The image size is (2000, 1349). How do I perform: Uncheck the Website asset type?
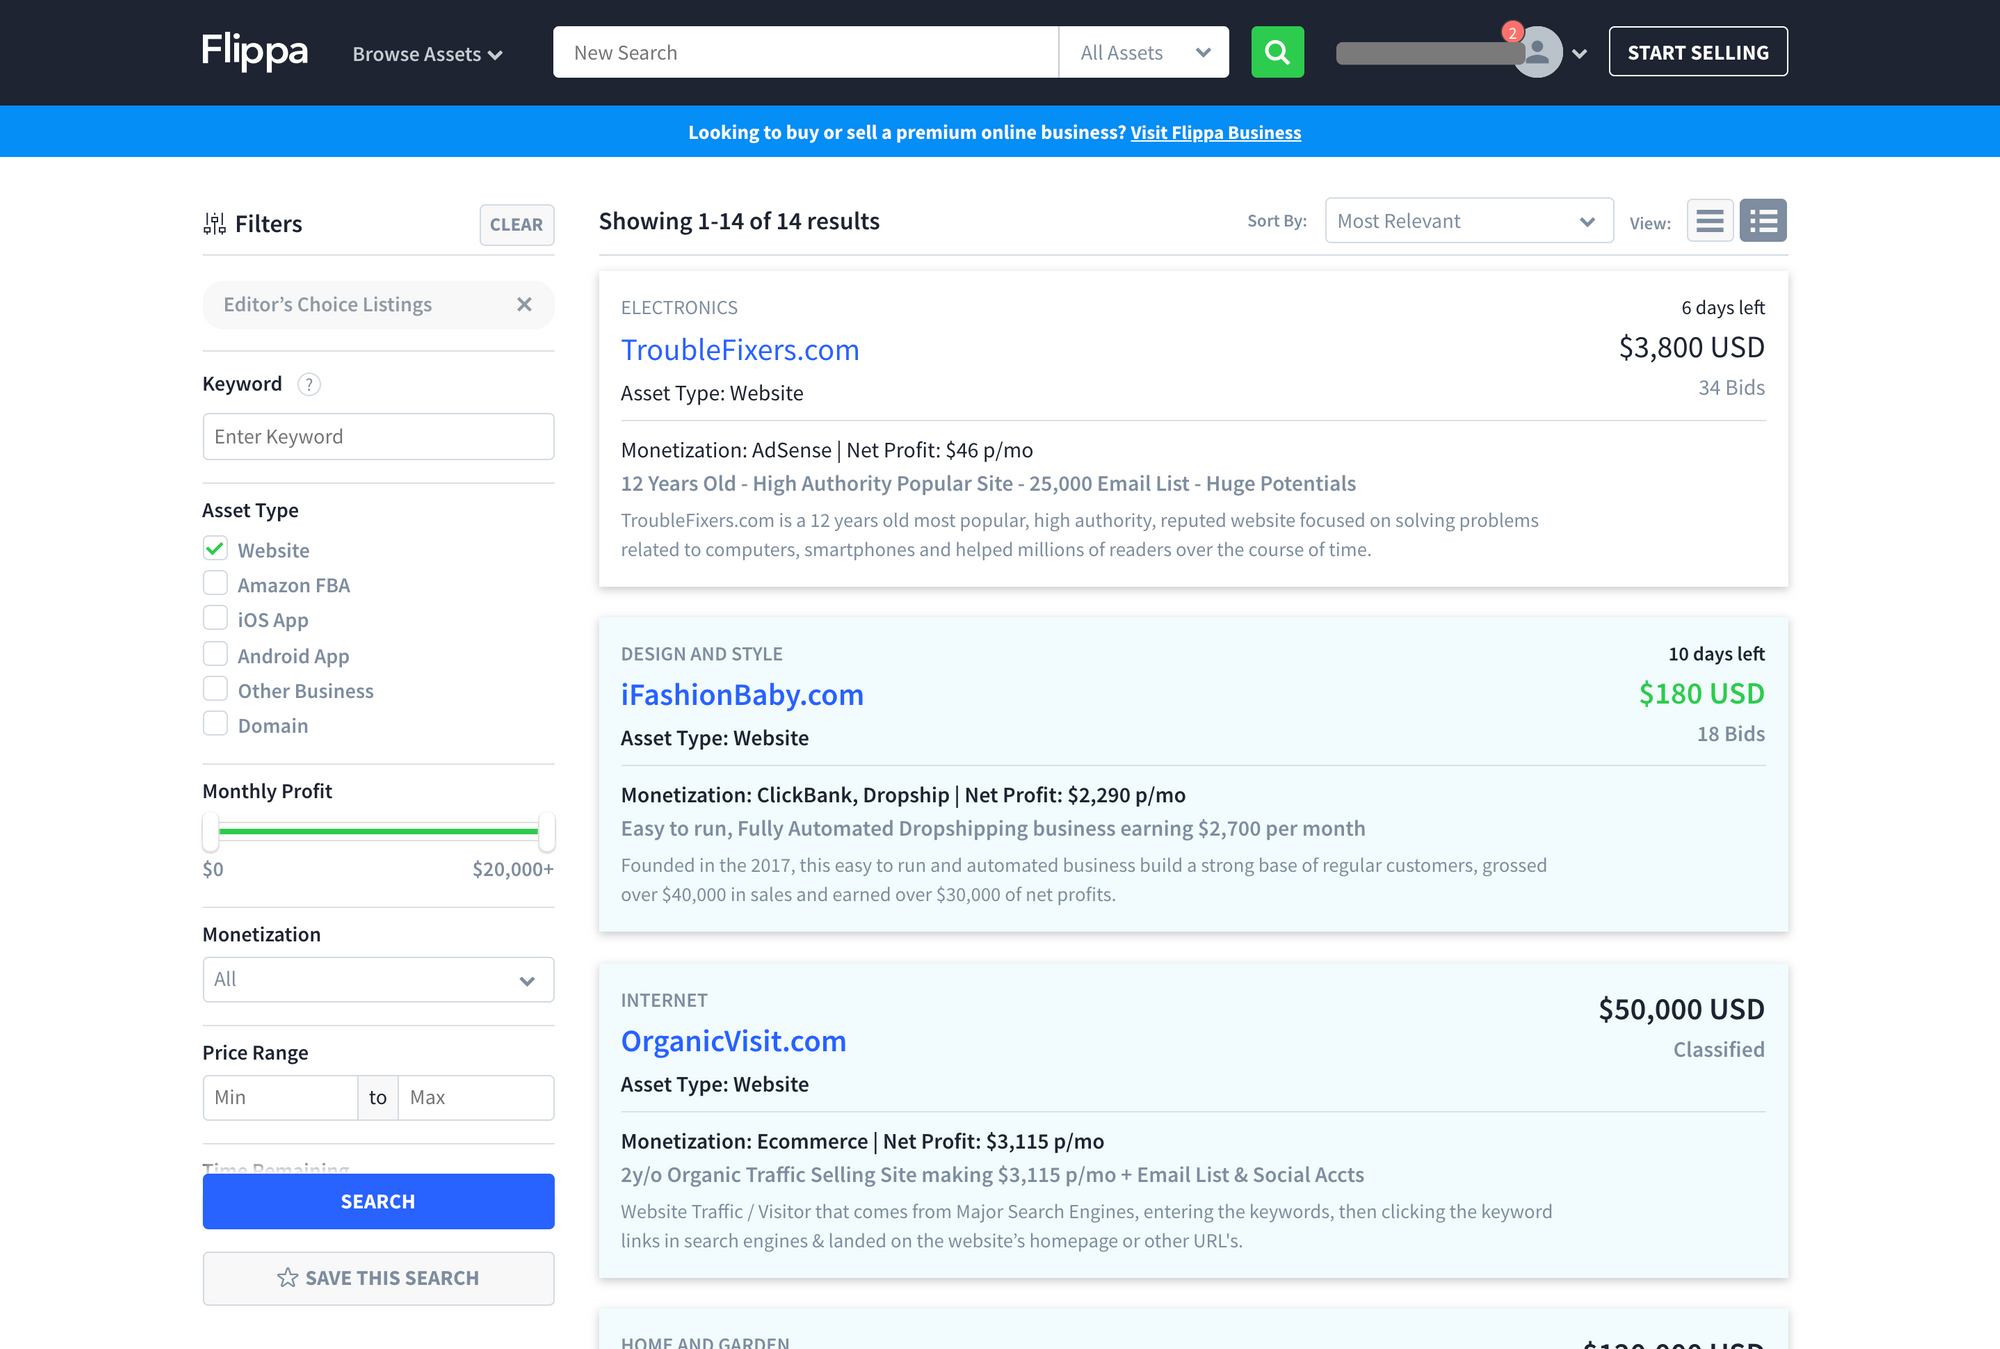pyautogui.click(x=215, y=549)
